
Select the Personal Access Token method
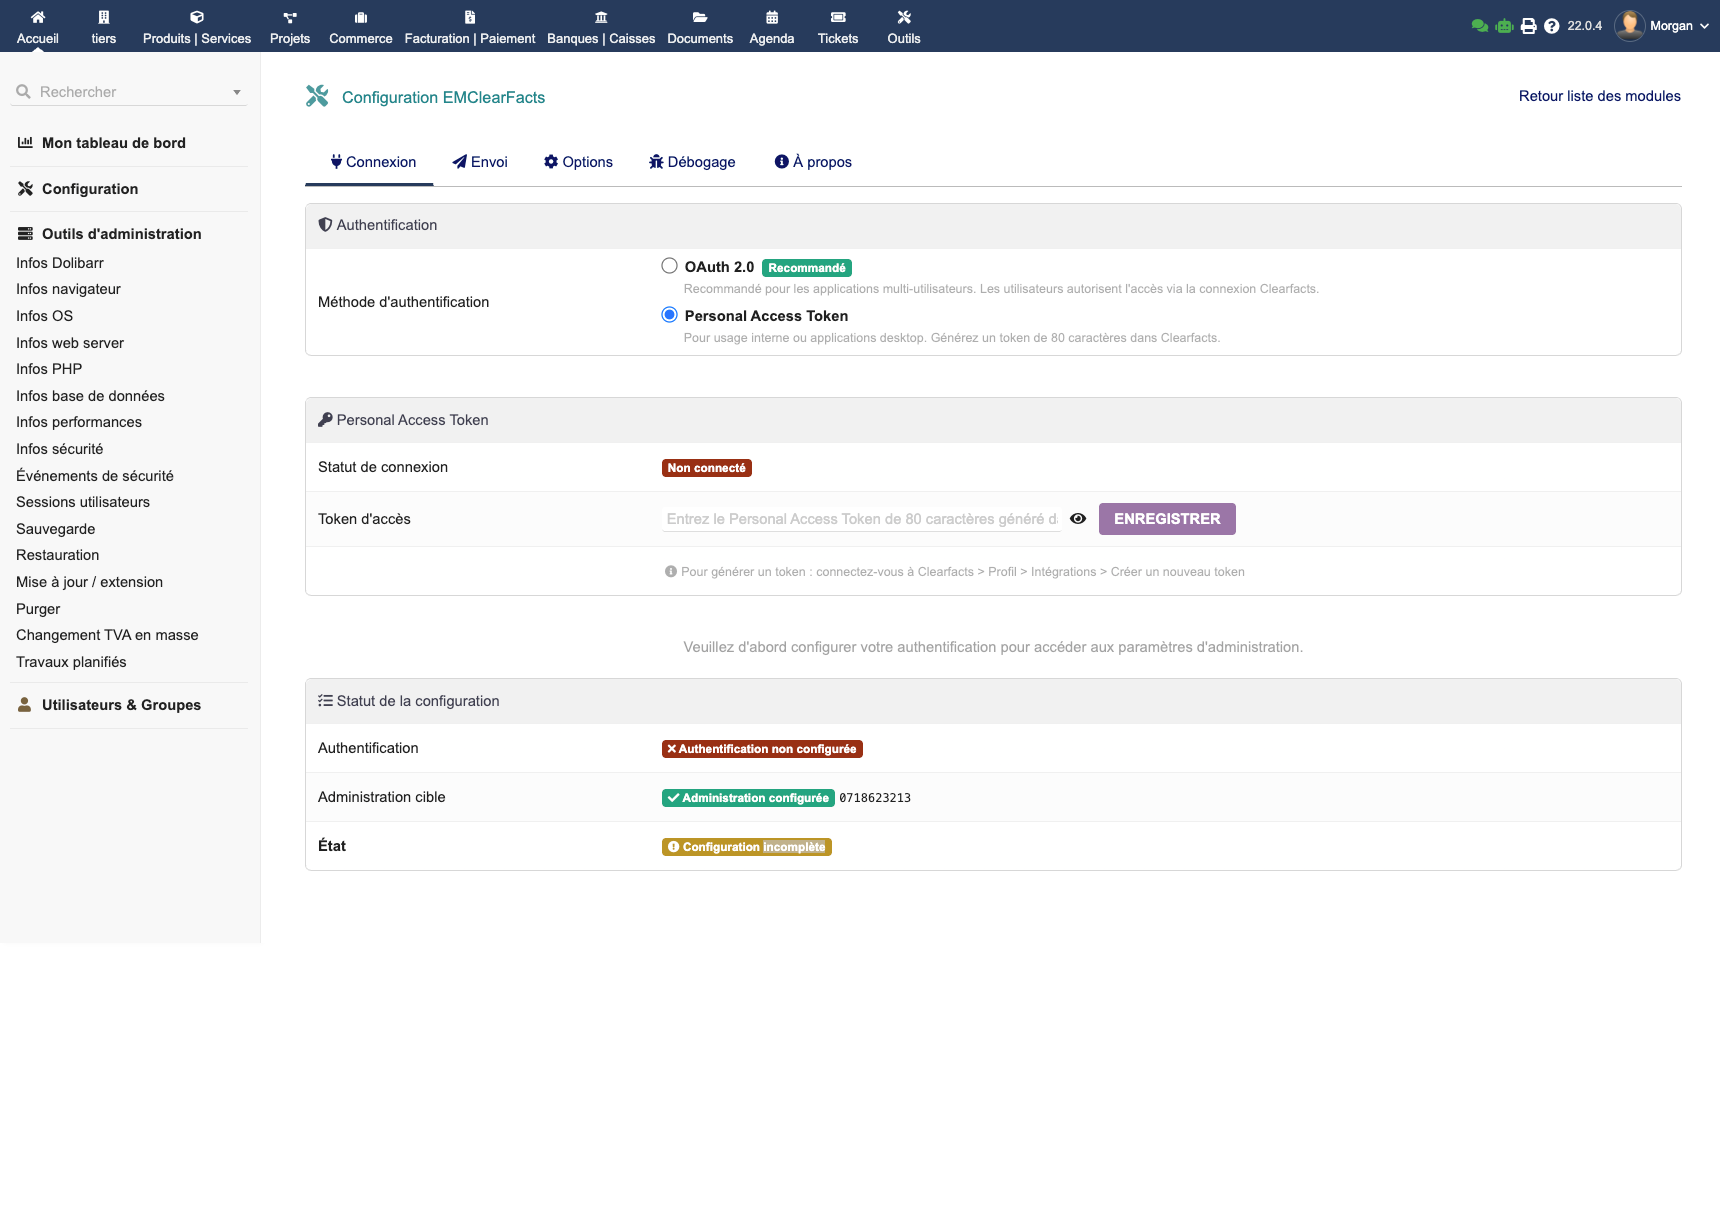[669, 314]
